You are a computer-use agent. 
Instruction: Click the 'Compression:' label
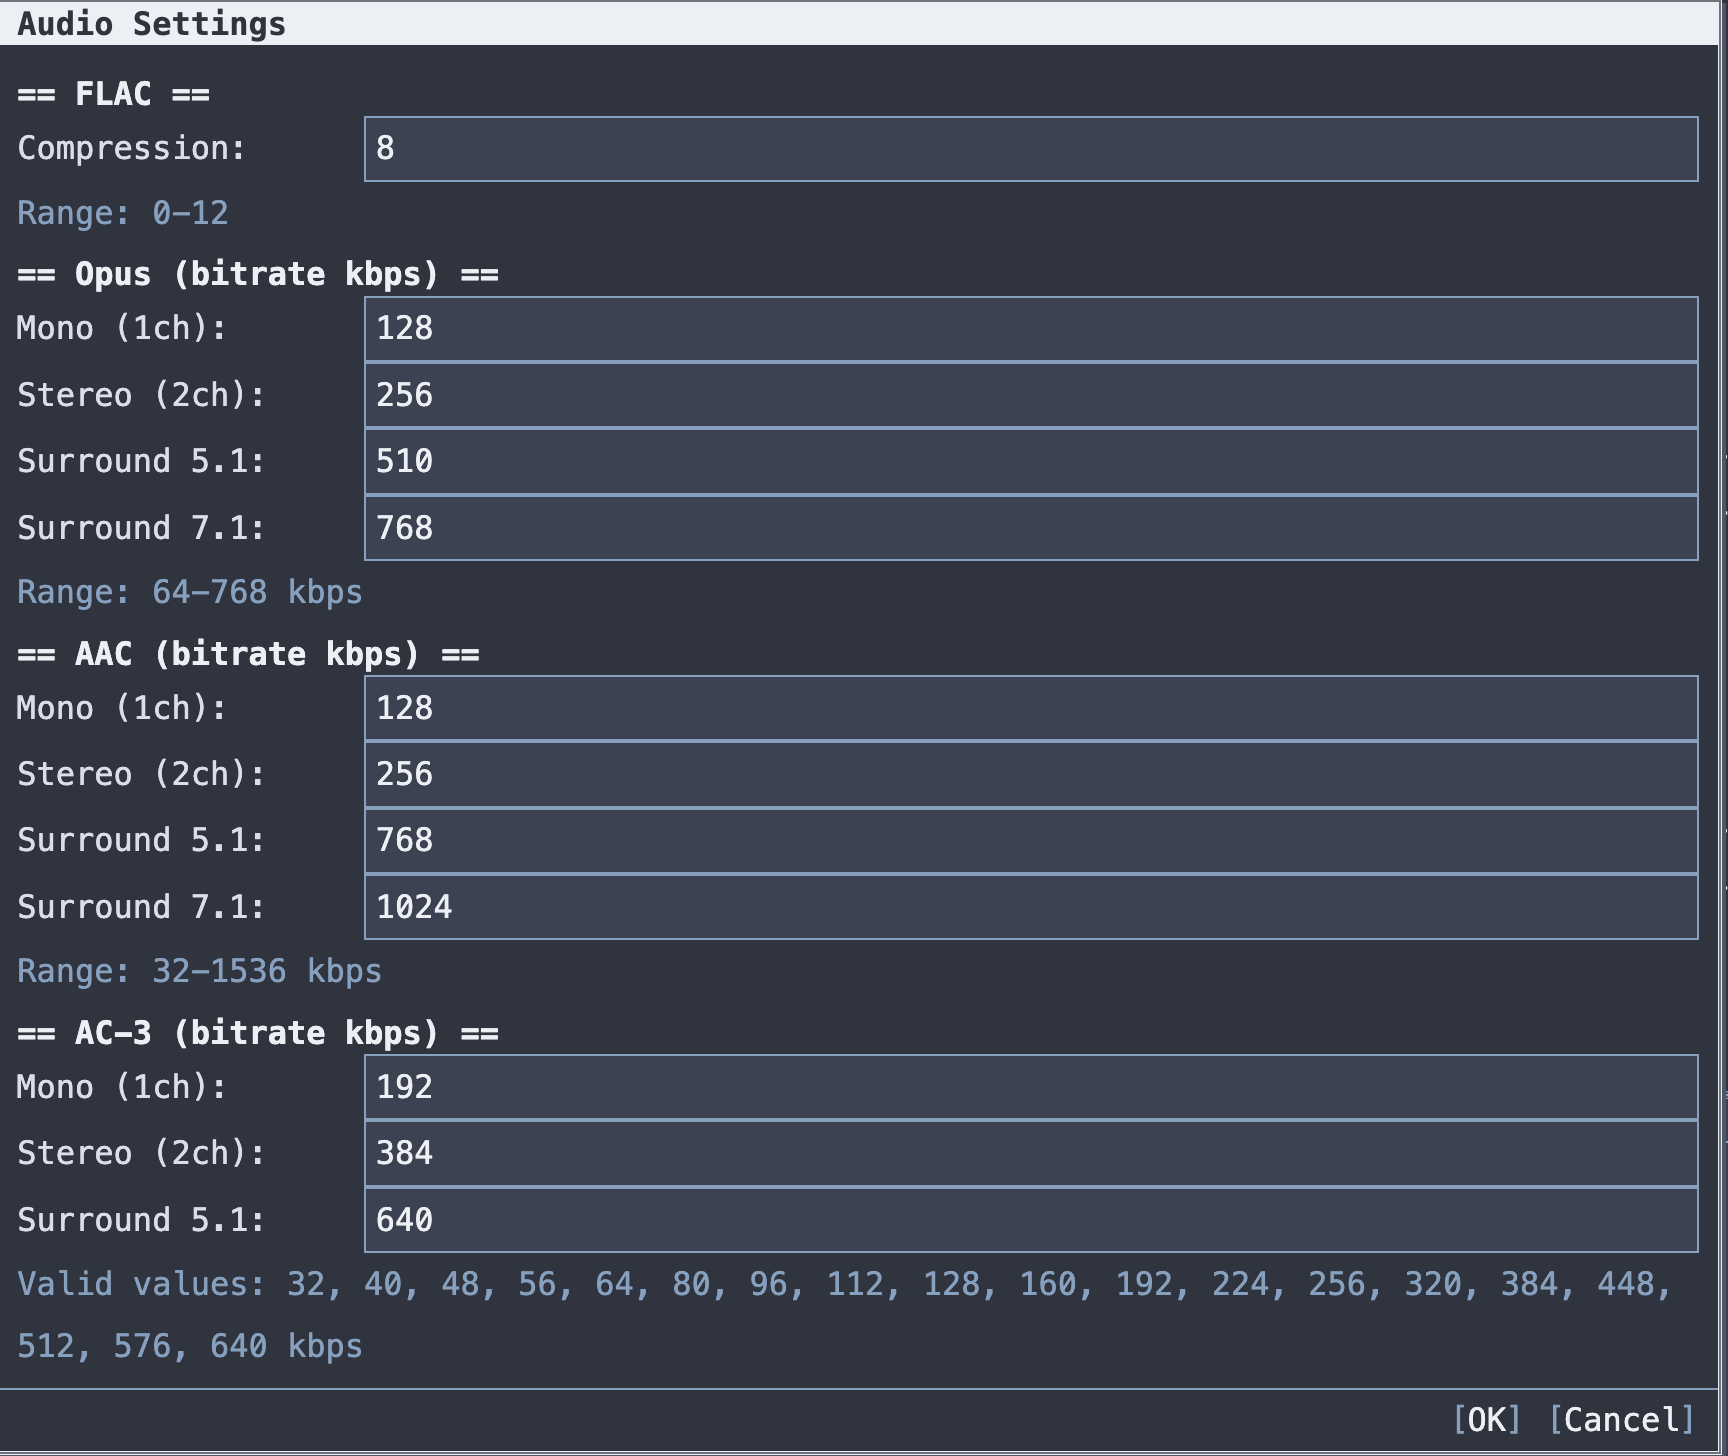(x=132, y=149)
